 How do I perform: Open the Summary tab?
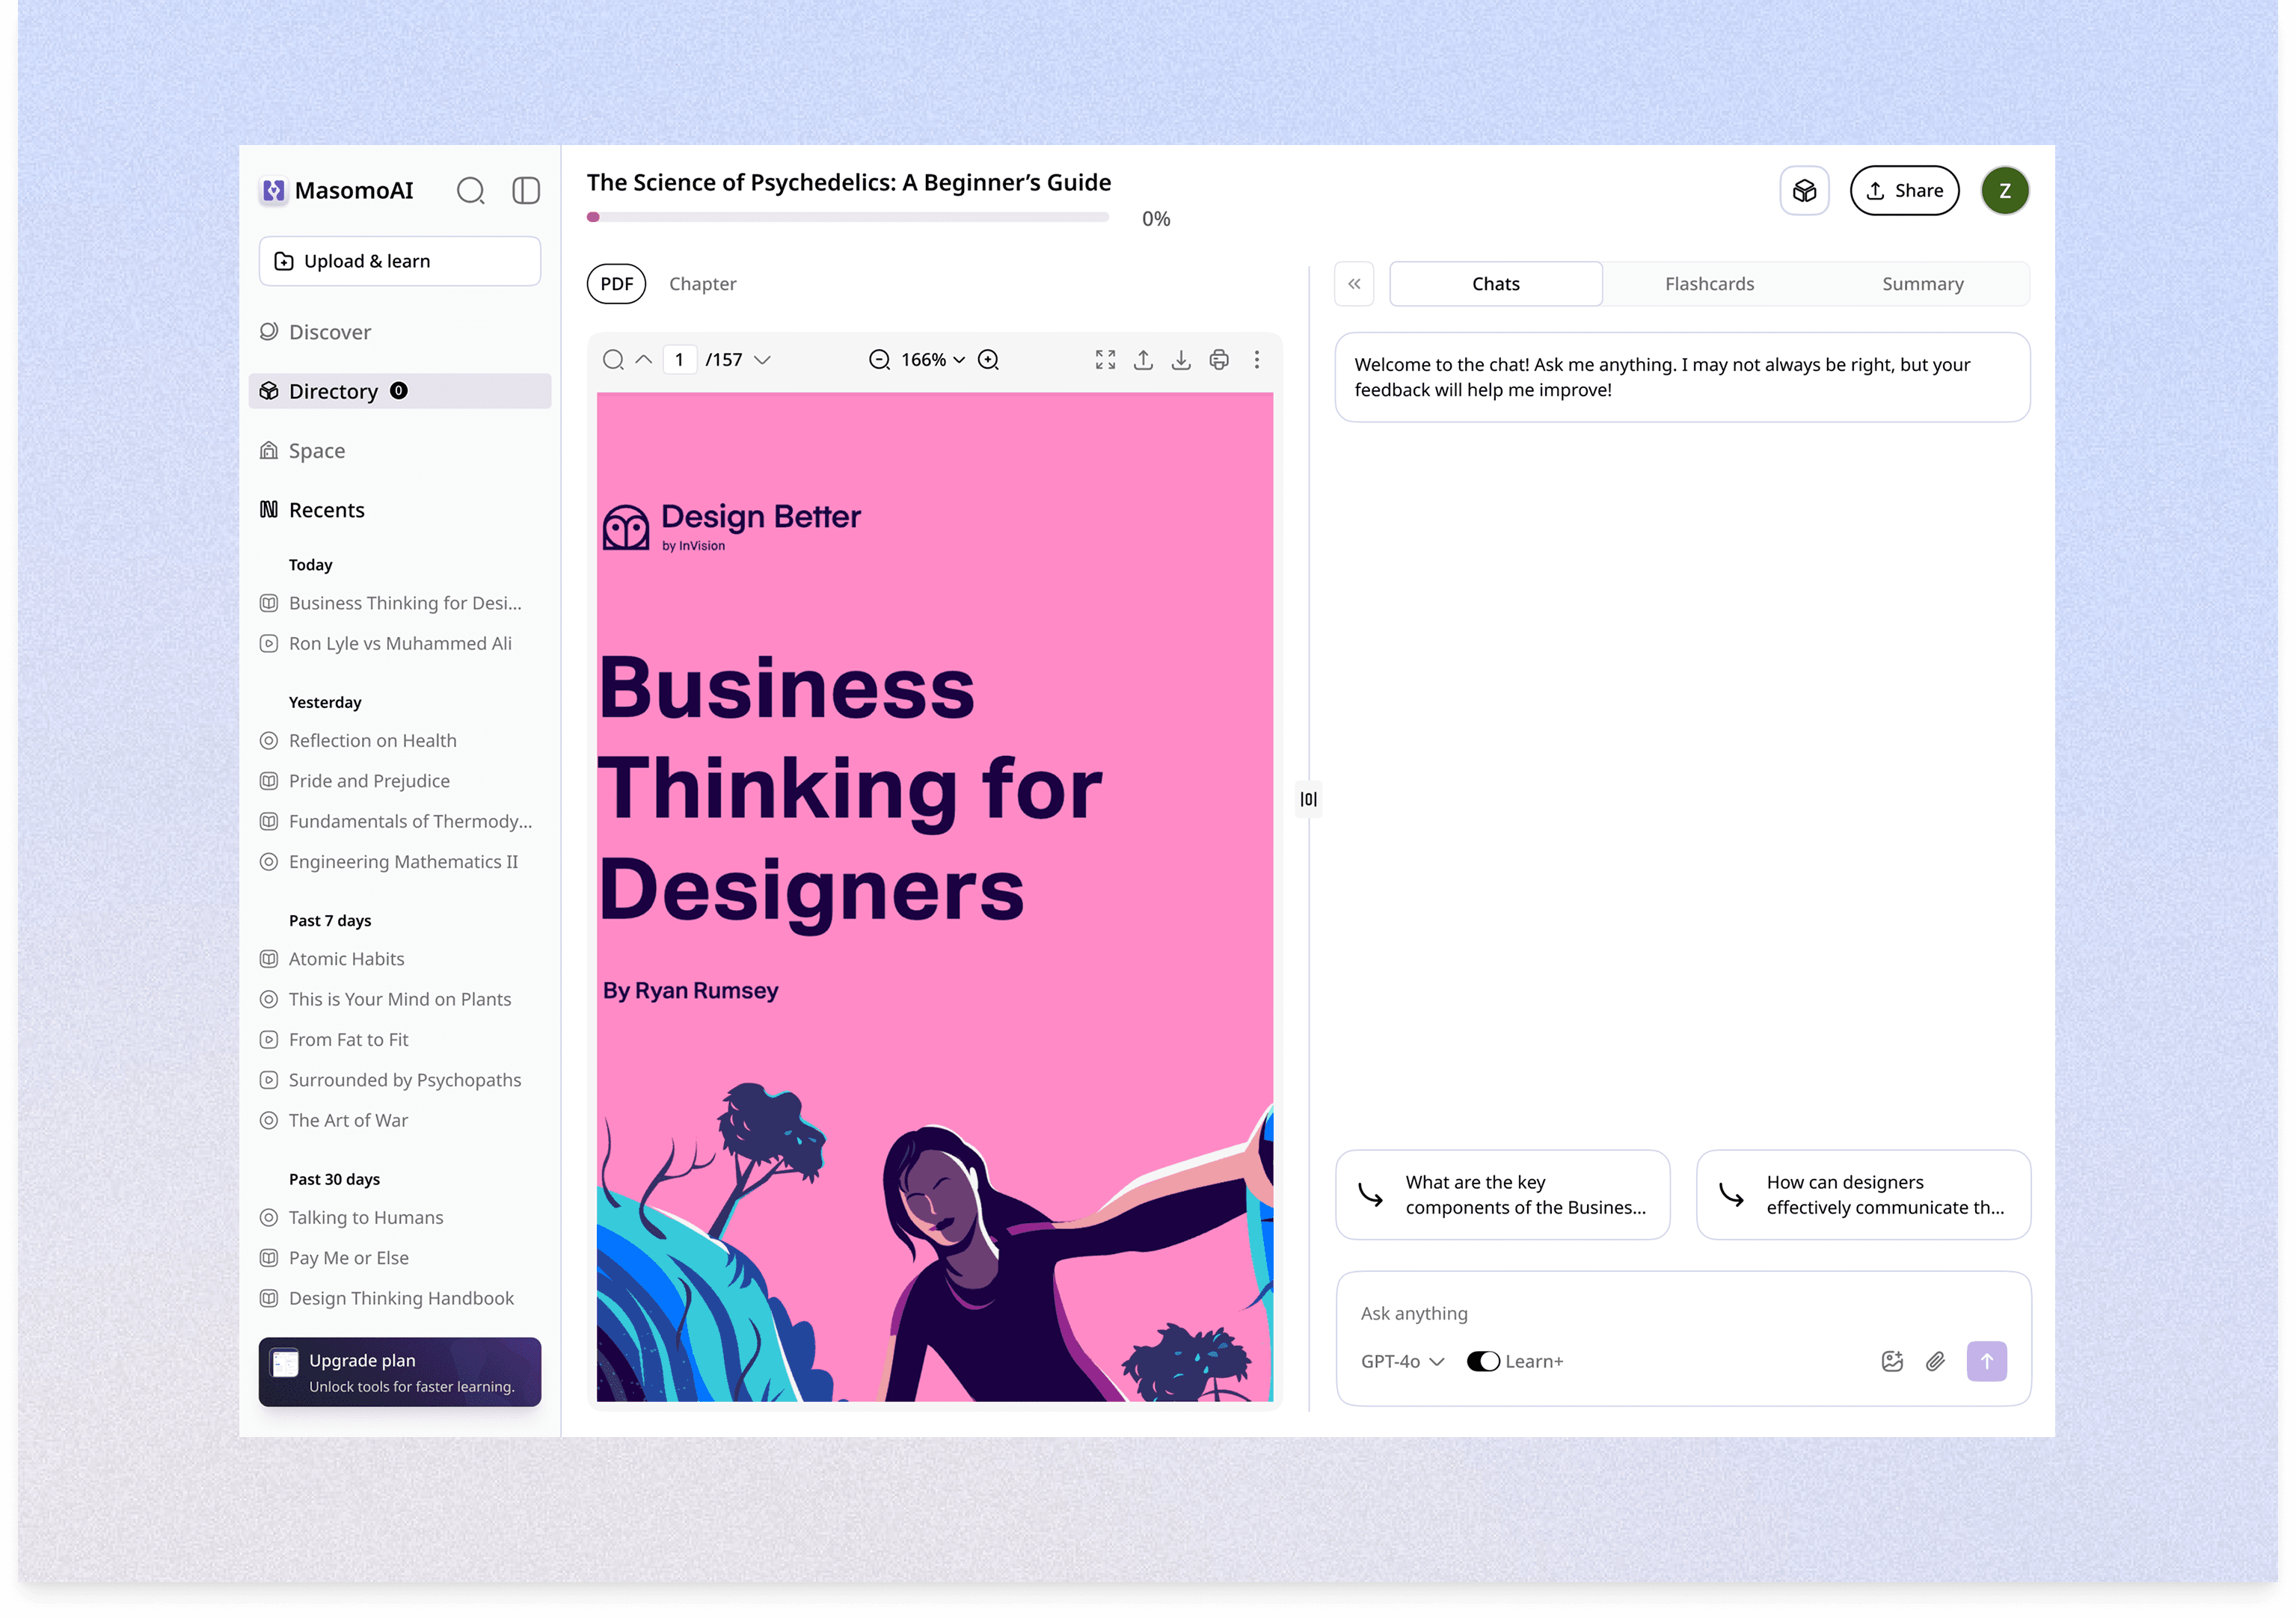1922,284
